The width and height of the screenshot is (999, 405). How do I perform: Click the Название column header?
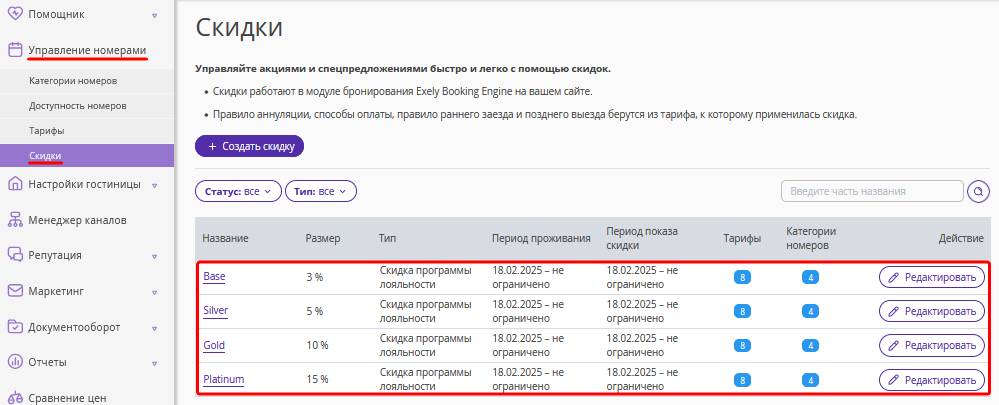coord(226,238)
